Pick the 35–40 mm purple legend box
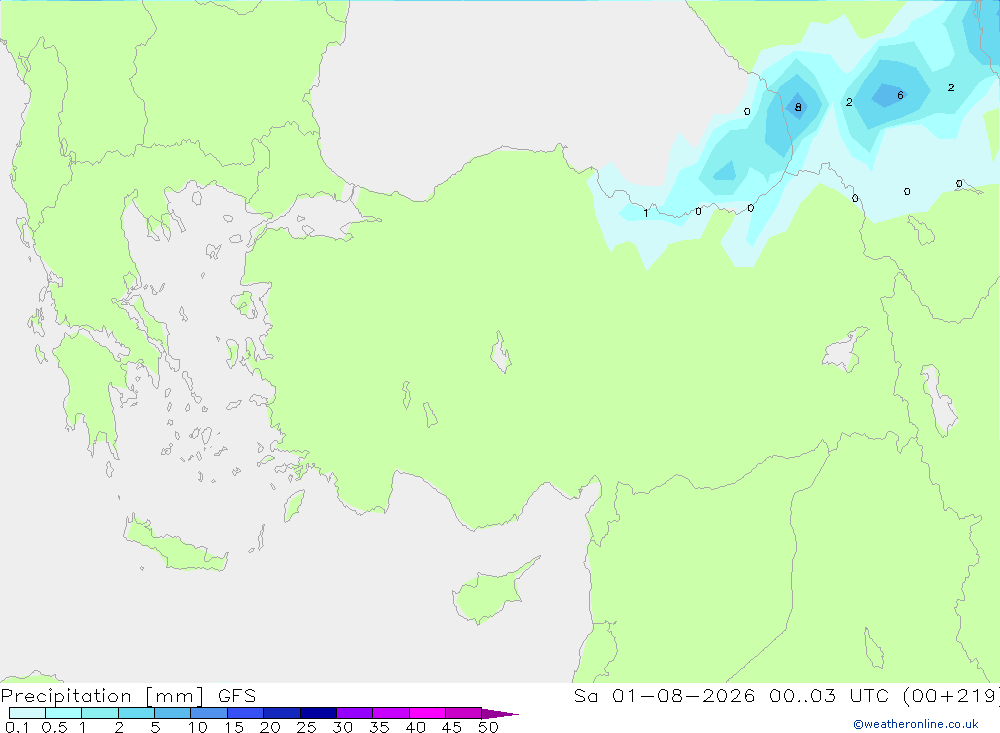This screenshot has width=1000, height=733. 391,713
